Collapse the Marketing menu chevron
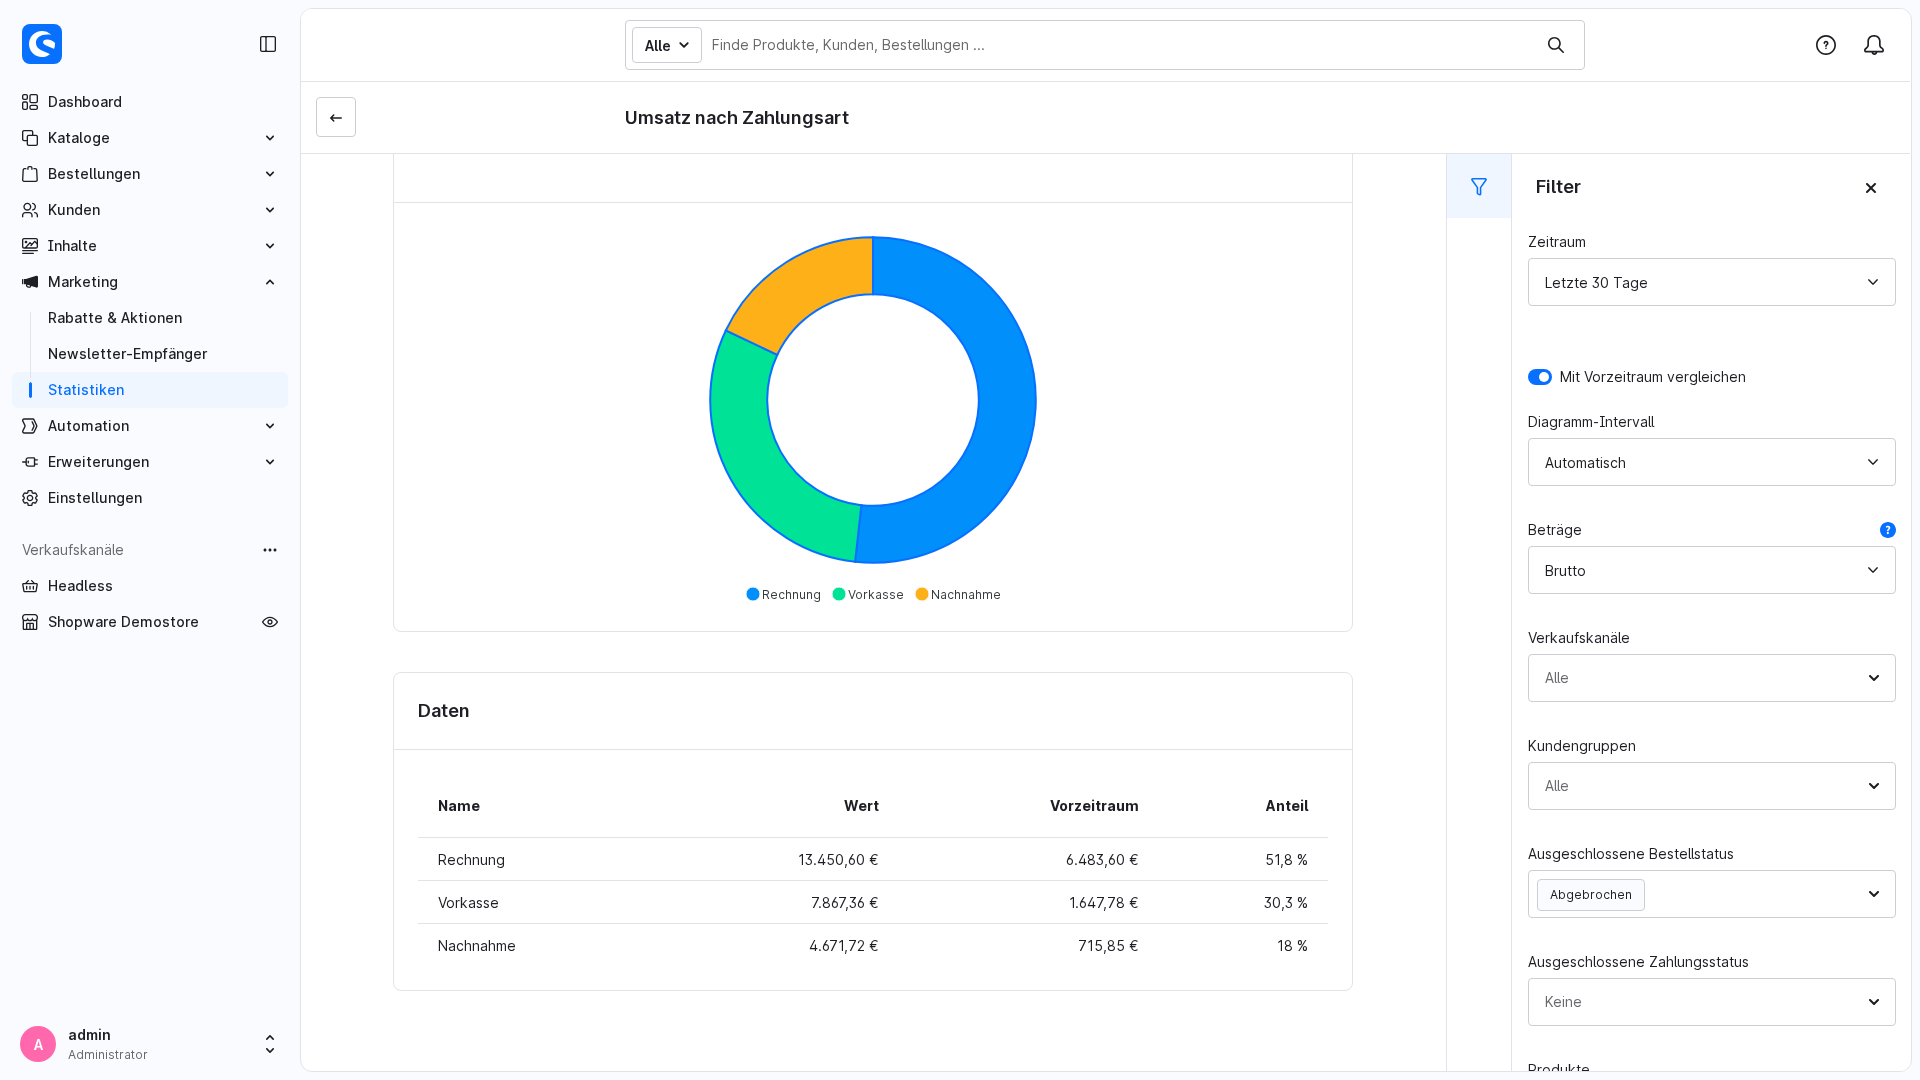Screen dimensions: 1920x1080 point(270,282)
